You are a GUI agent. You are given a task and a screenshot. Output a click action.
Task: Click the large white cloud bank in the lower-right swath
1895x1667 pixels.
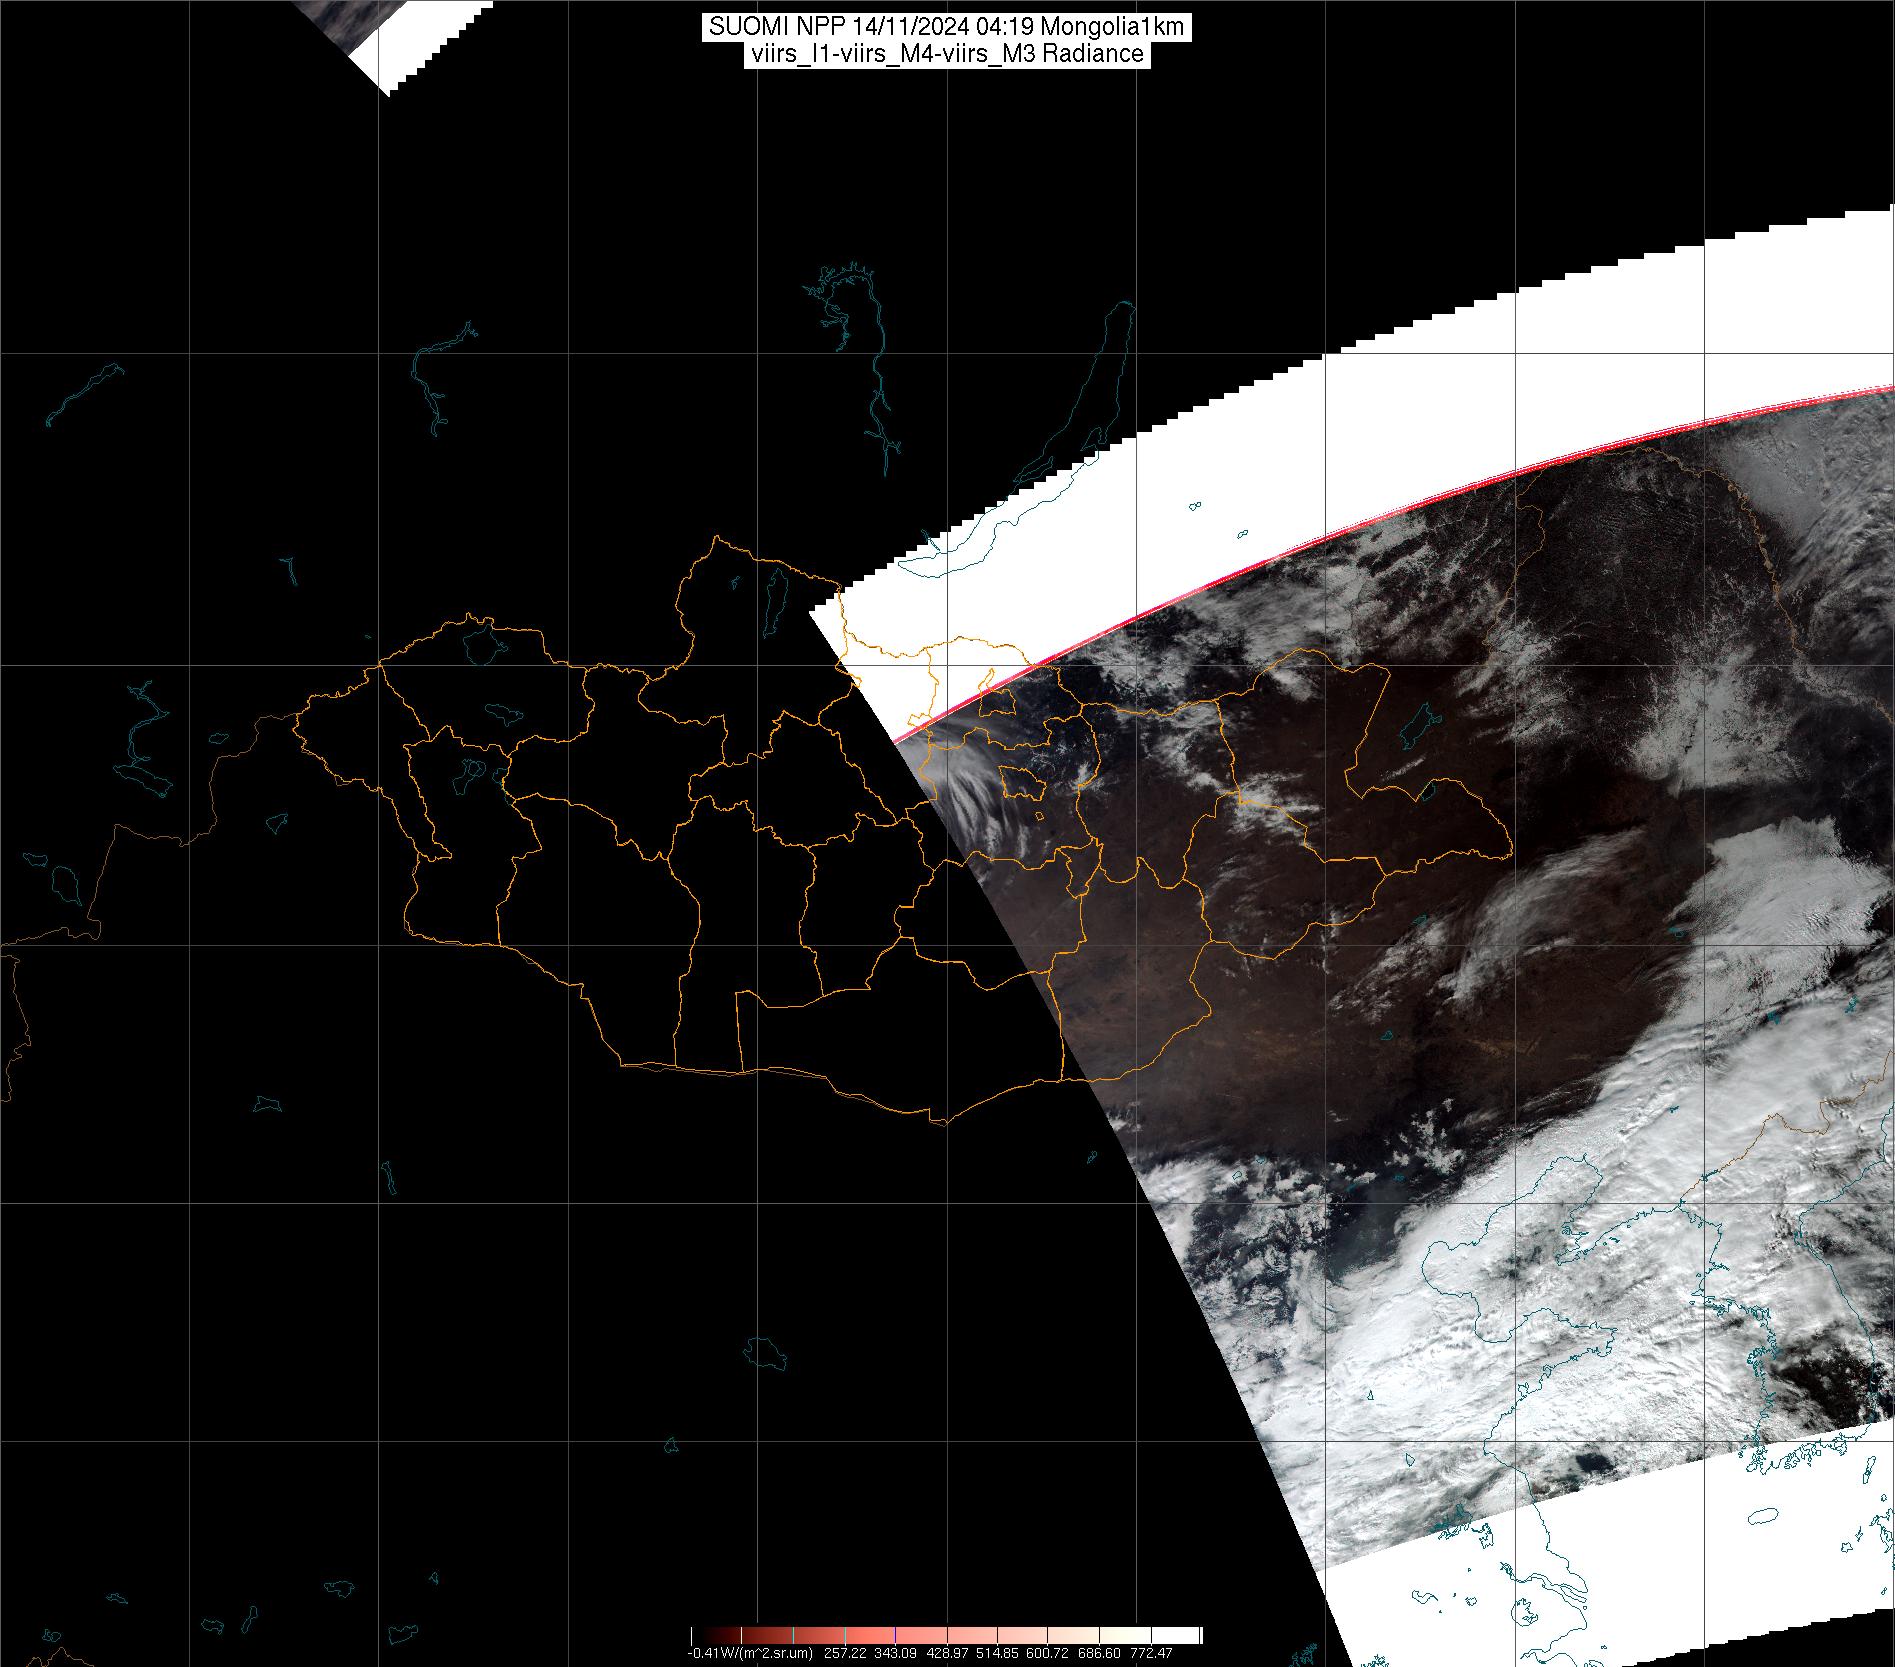[x=1500, y=1300]
